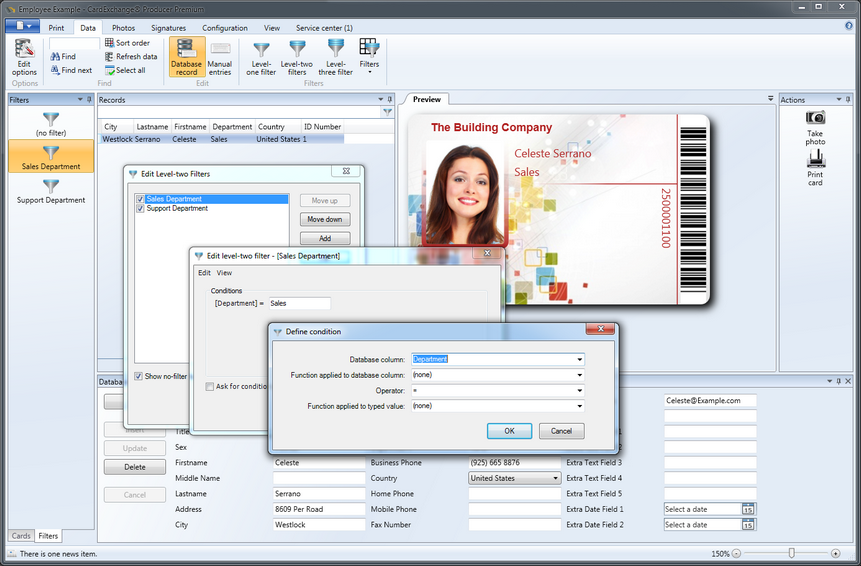
Task: Click the ribbon search input box
Action: click(74, 43)
